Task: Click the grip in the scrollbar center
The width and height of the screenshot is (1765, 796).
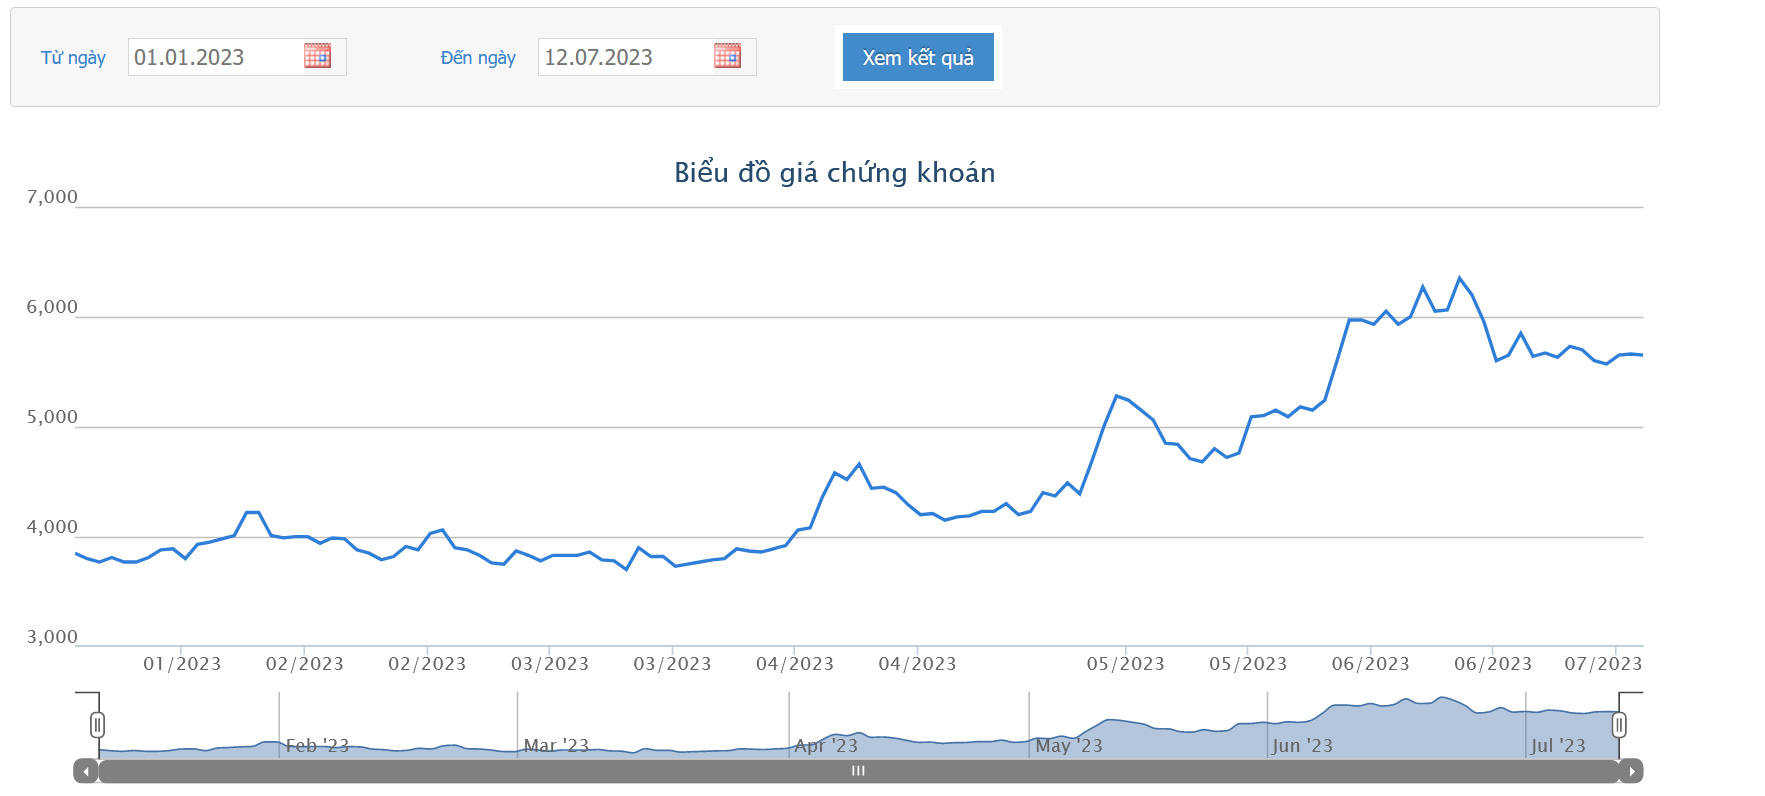Action: 858,771
